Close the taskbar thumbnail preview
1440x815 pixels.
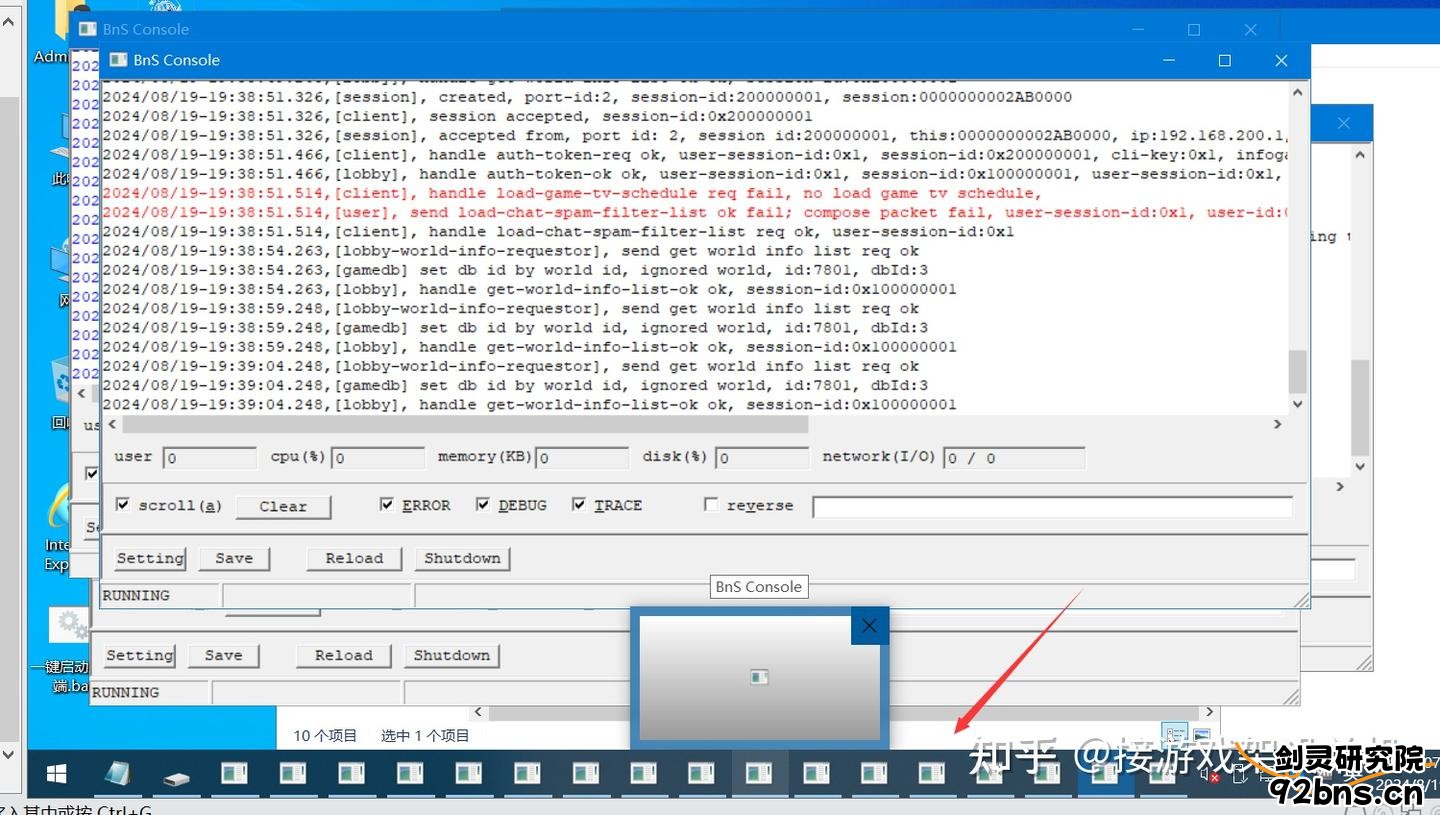tap(869, 626)
